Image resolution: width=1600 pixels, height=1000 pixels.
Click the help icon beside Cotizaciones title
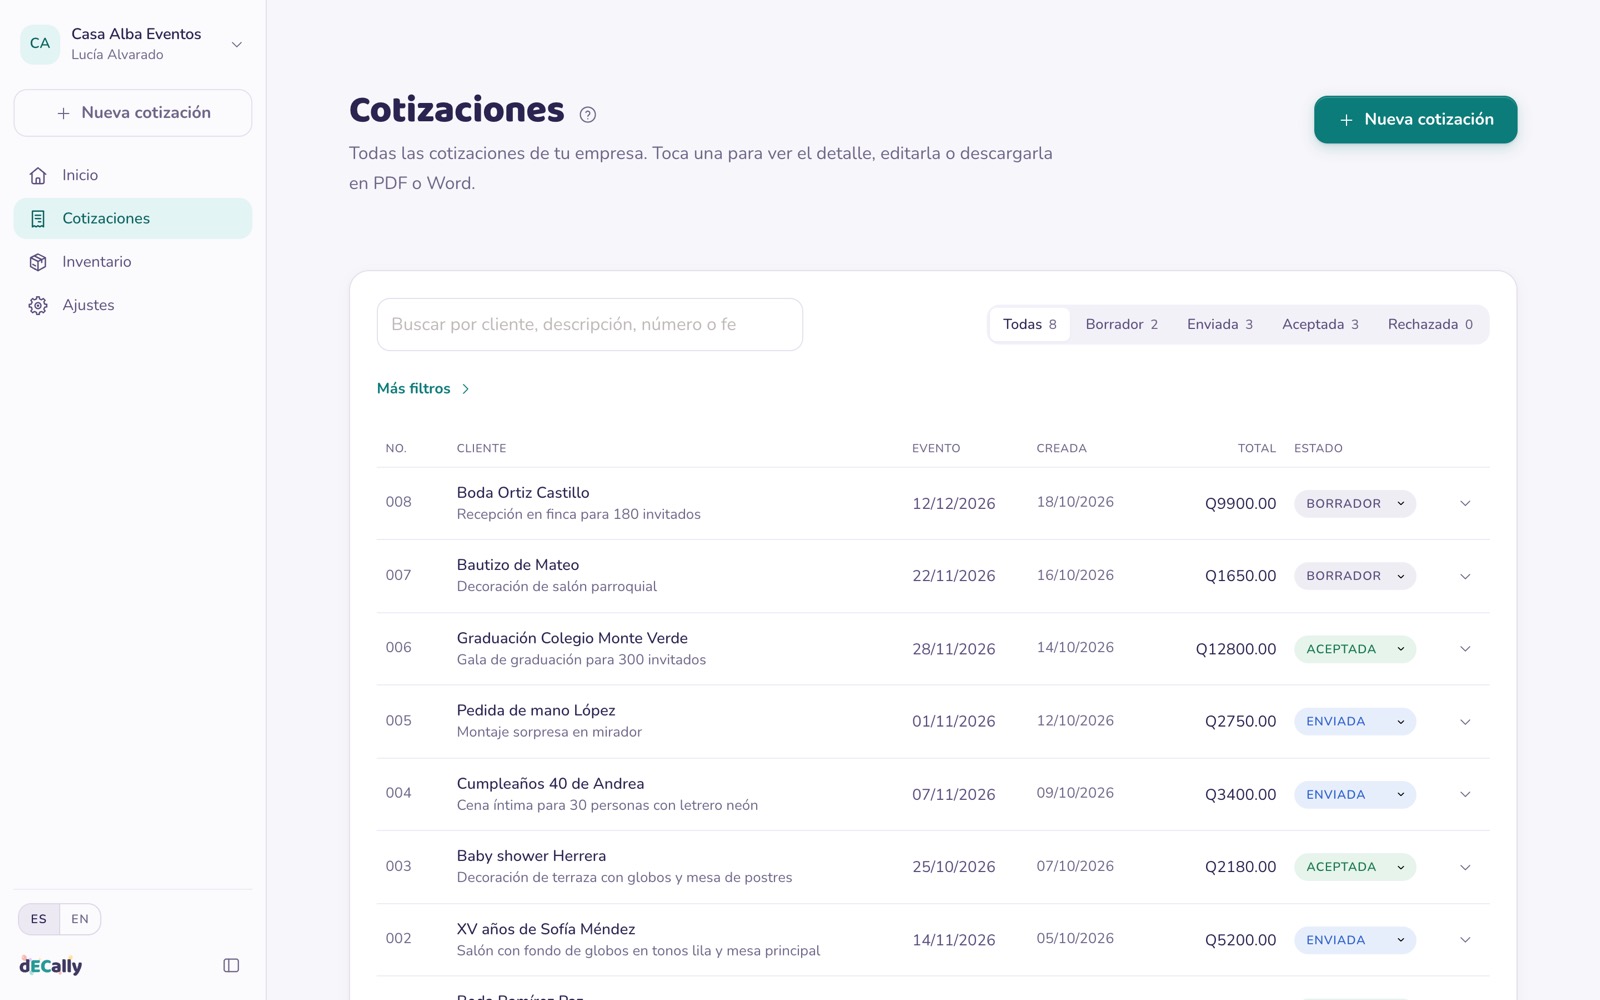click(x=588, y=115)
